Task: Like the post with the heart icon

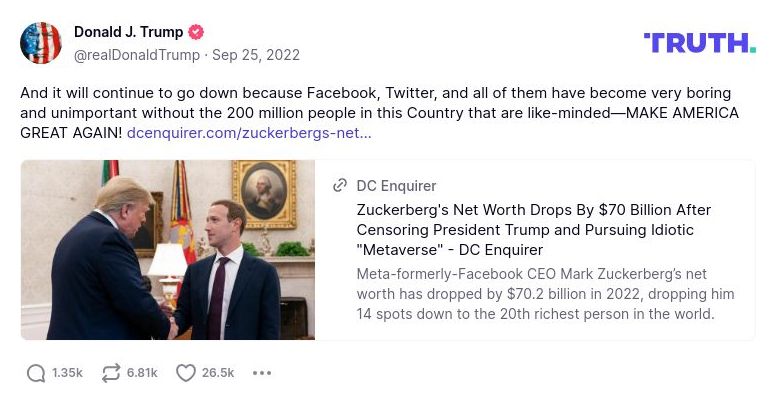Action: [185, 373]
